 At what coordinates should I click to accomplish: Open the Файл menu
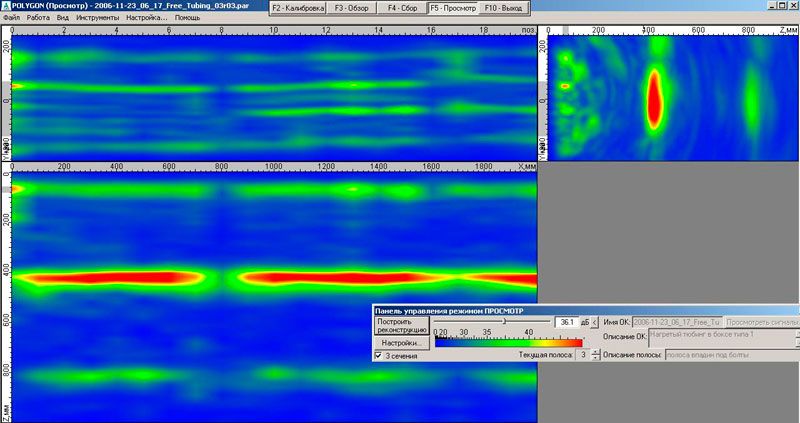pos(12,17)
